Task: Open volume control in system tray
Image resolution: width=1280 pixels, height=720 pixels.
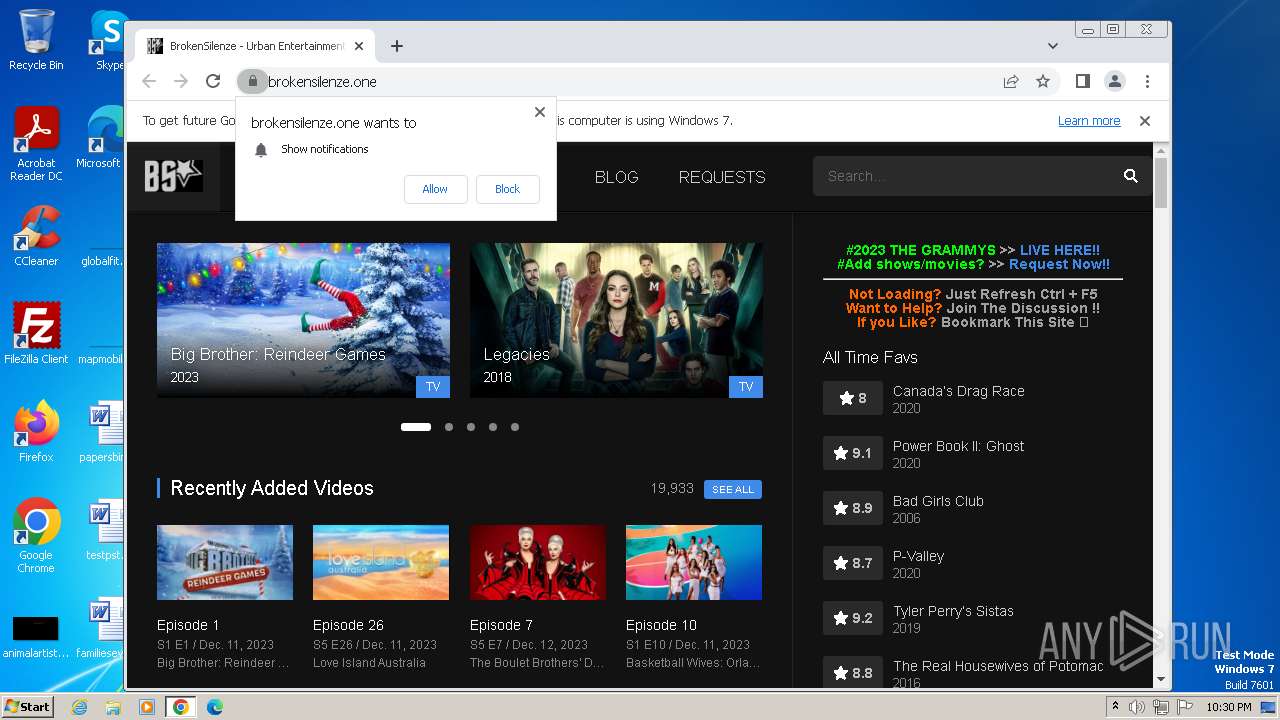Action: pyautogui.click(x=1137, y=707)
